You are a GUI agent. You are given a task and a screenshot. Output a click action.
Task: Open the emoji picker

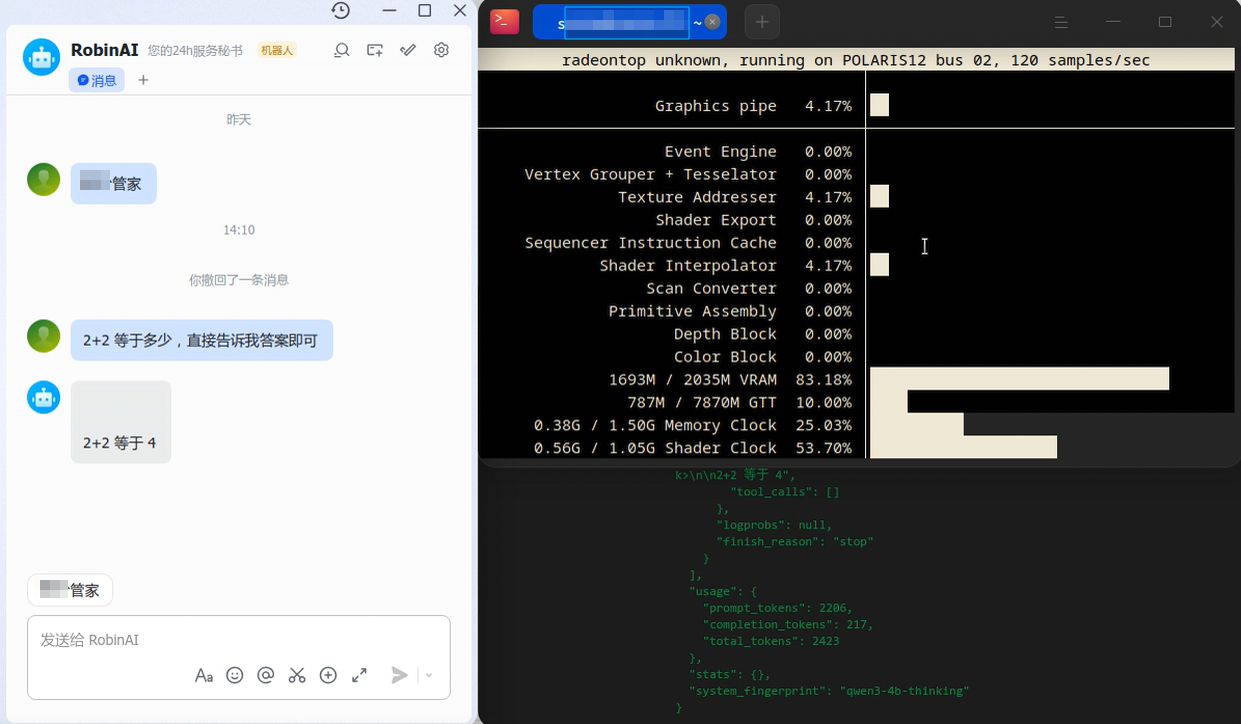(x=235, y=675)
